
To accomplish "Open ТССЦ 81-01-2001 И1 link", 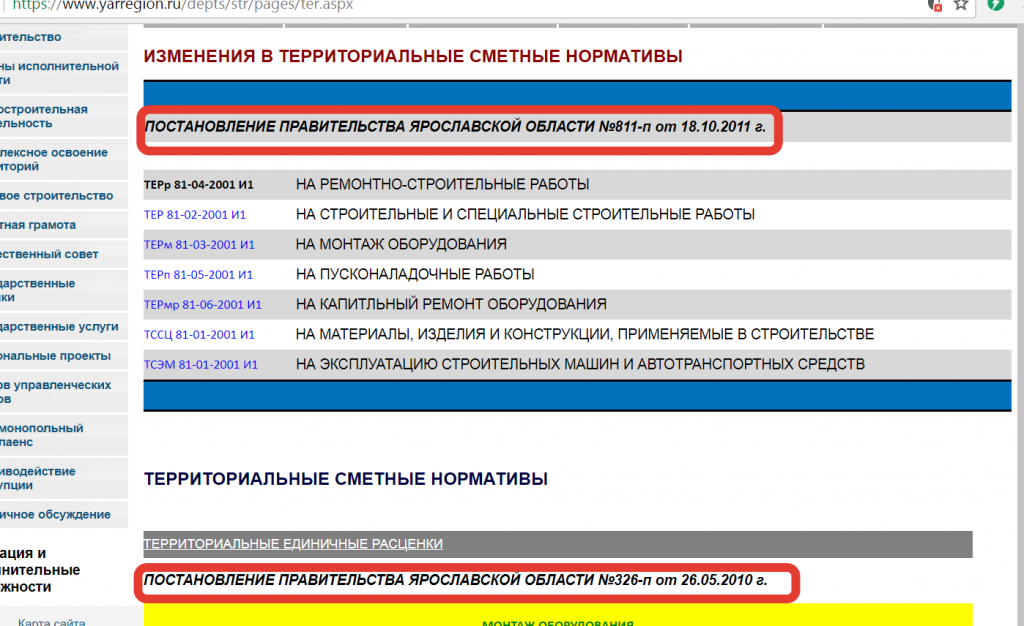I will tap(200, 335).
